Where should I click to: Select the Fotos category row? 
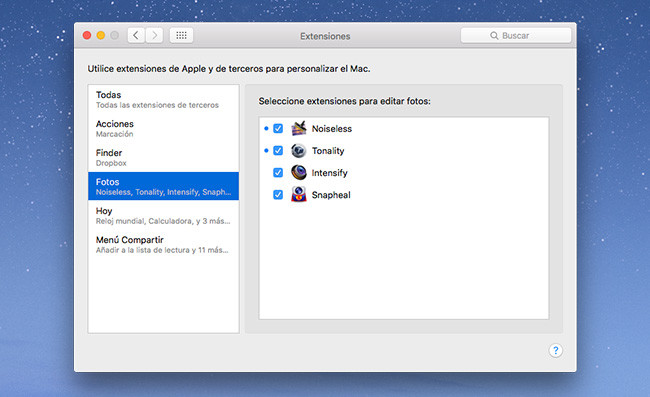click(x=163, y=186)
